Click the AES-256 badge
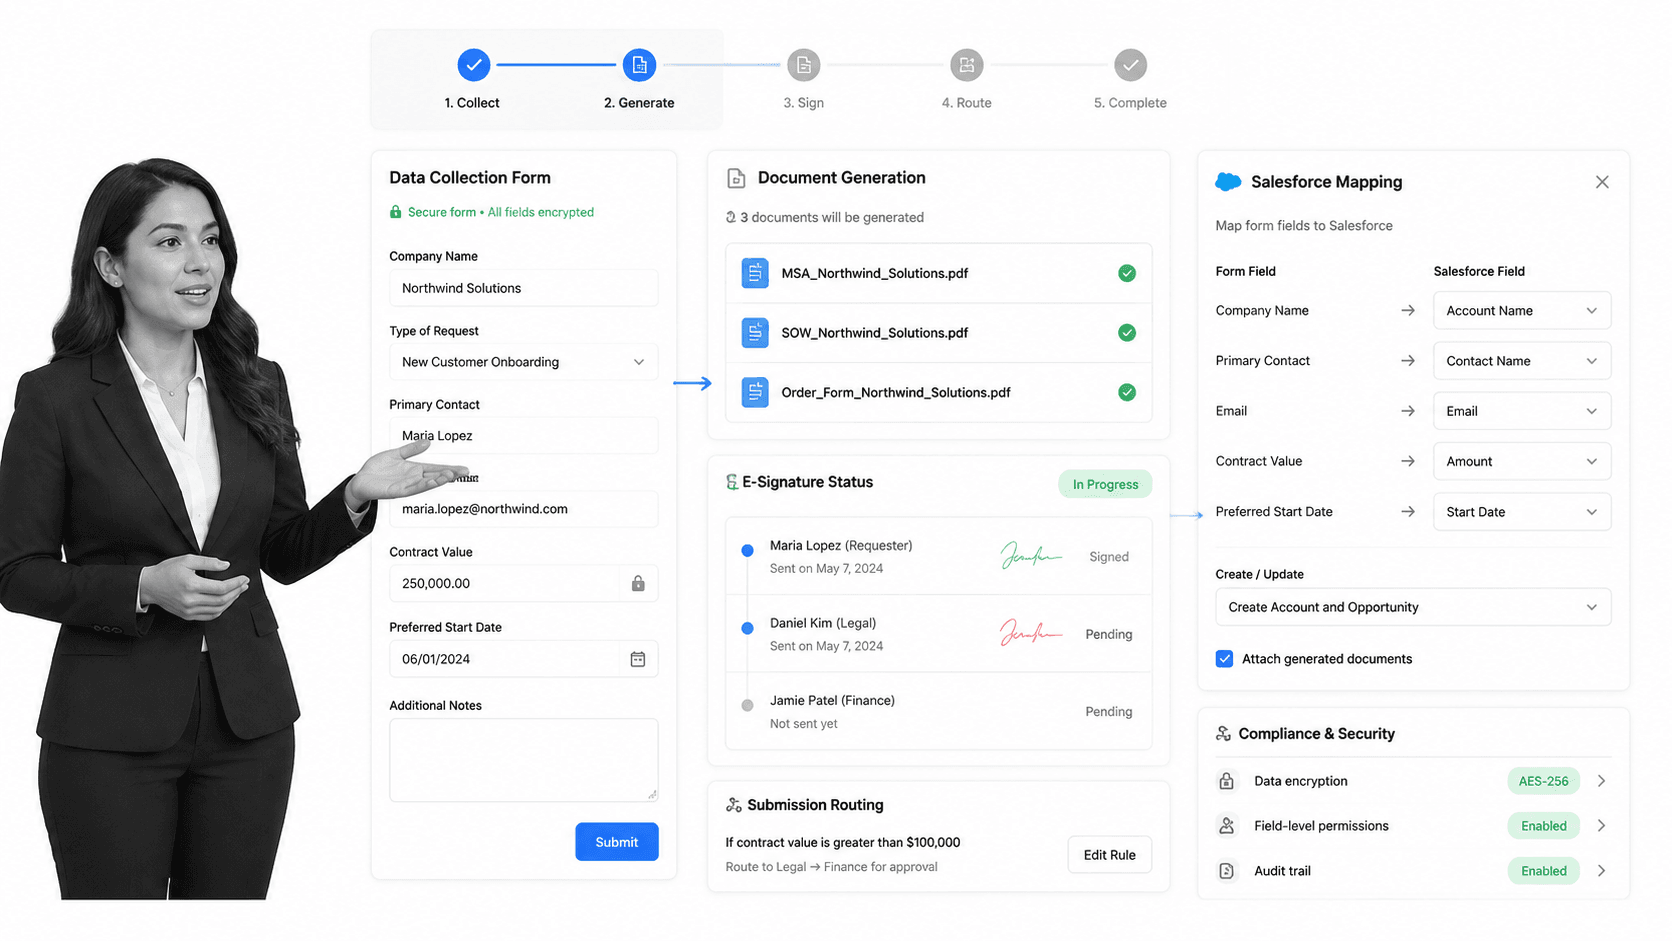Screen dimensions: 1672x941 [x=1544, y=781]
